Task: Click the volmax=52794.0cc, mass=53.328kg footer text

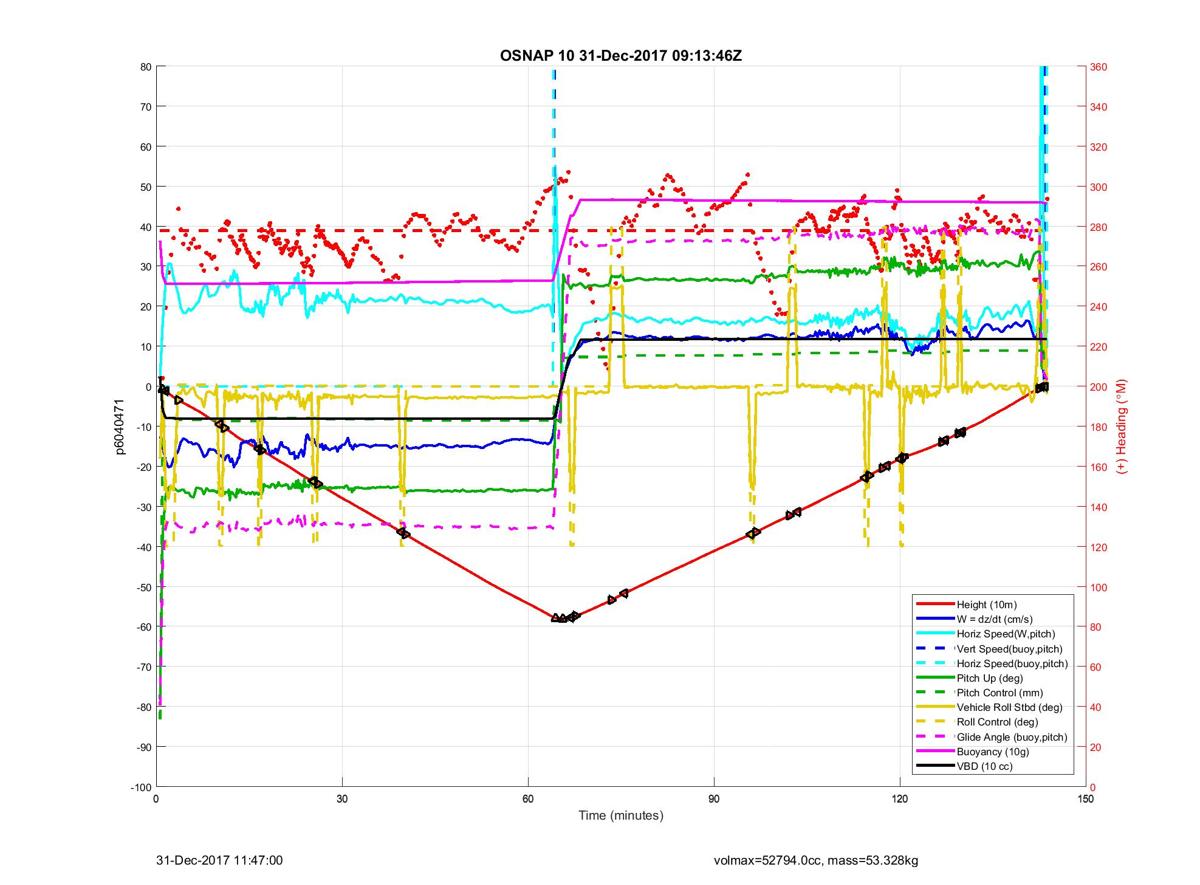Action: pos(816,860)
